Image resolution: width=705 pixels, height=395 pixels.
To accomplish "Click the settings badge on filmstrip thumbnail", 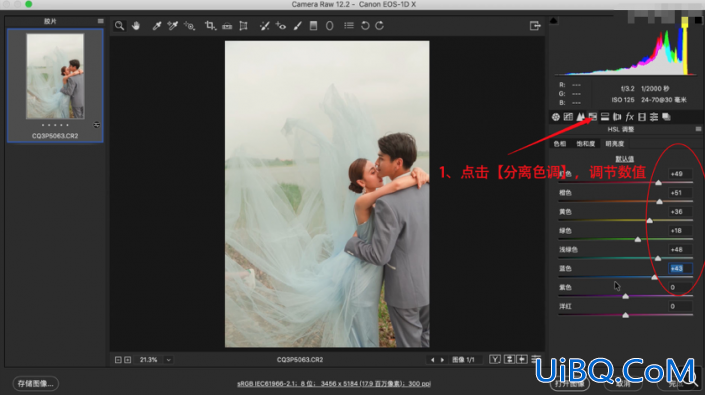I will click(x=96, y=125).
